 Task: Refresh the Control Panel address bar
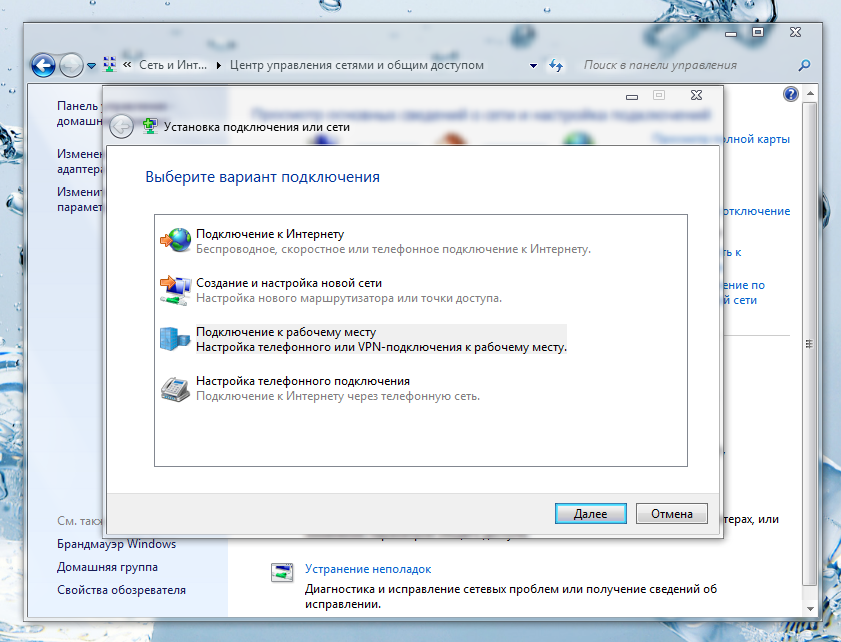coord(557,66)
